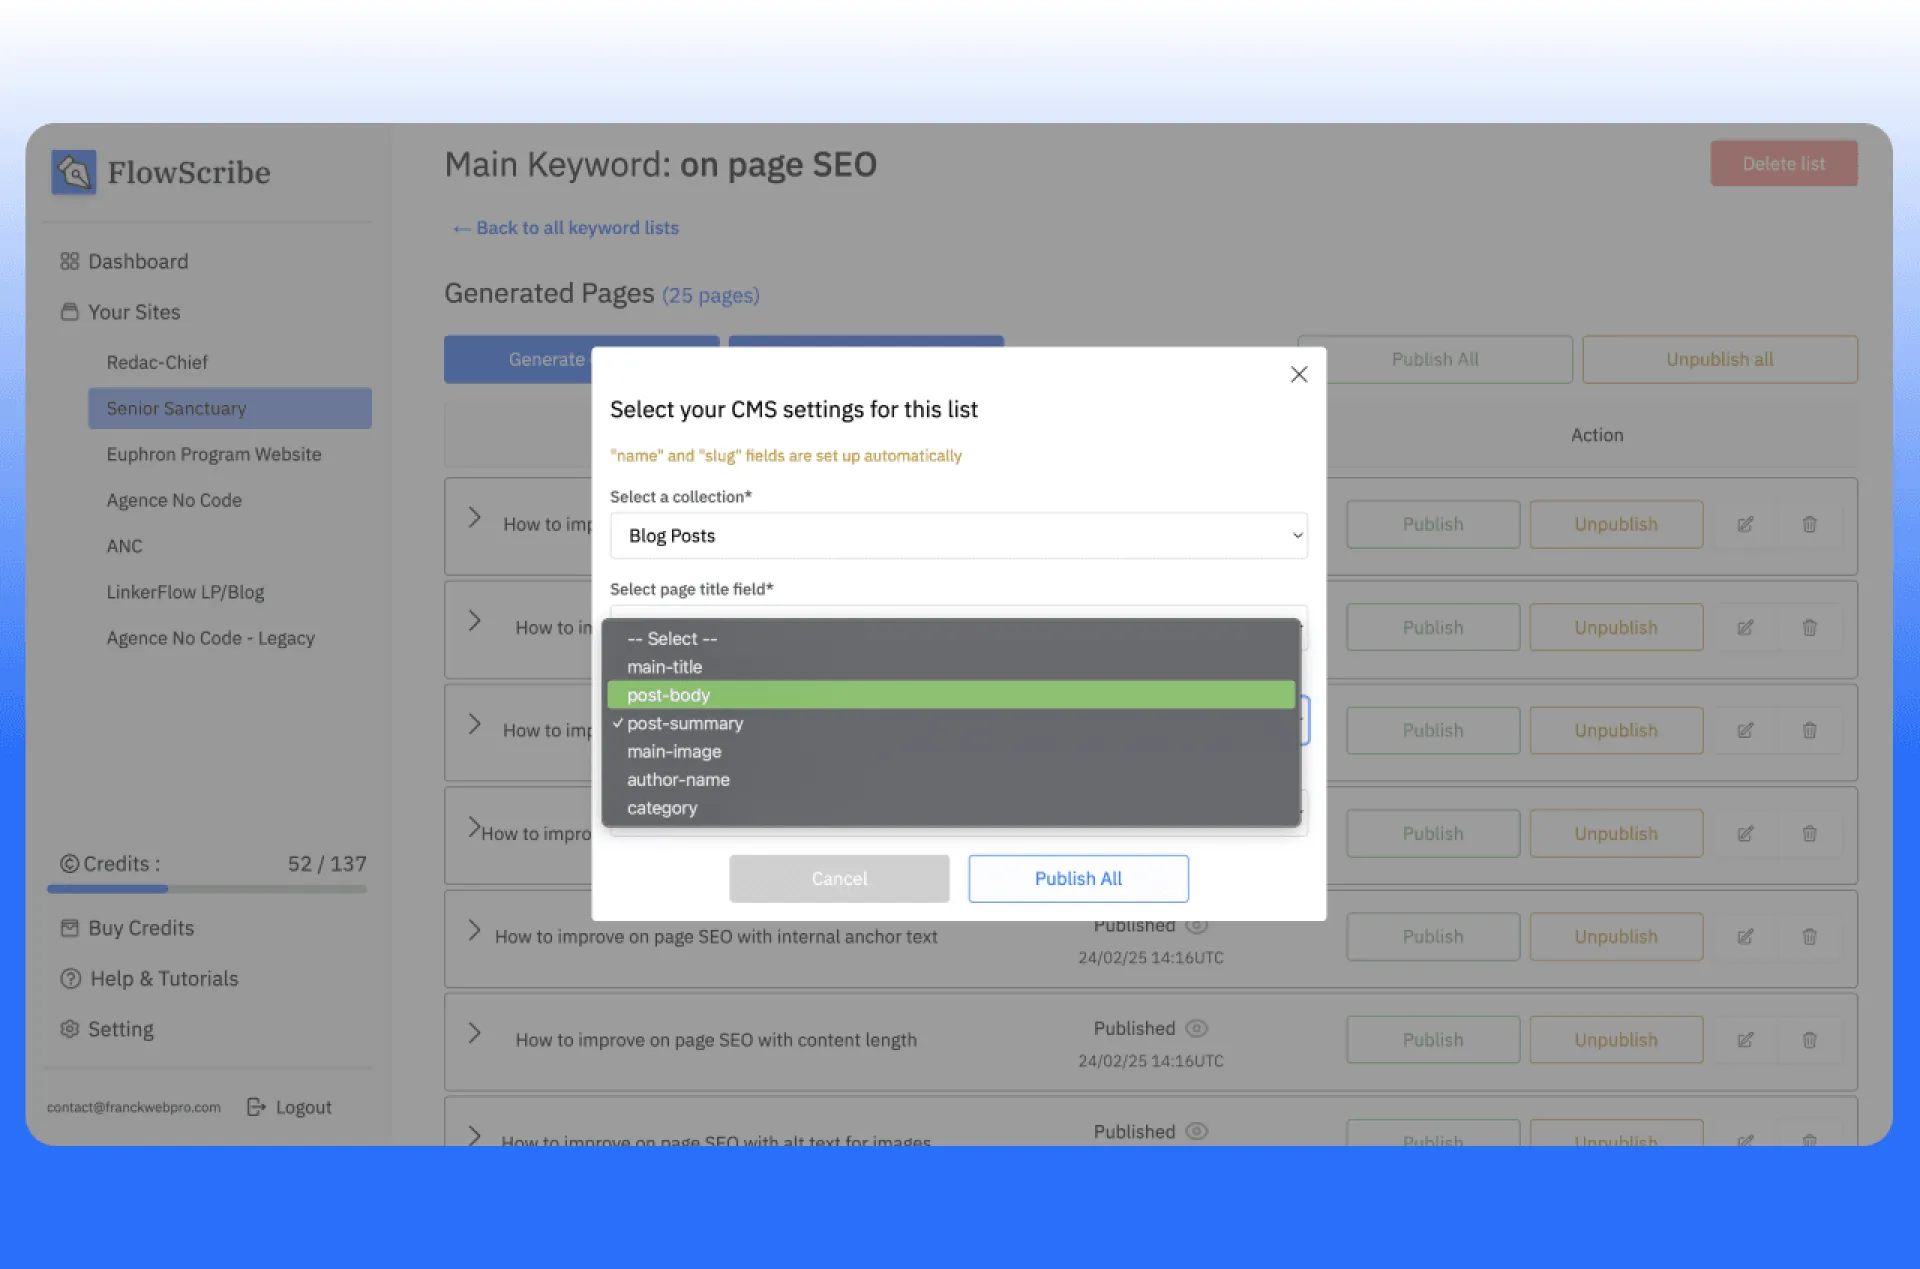Toggle eye icon on alt text row

point(1196,1131)
